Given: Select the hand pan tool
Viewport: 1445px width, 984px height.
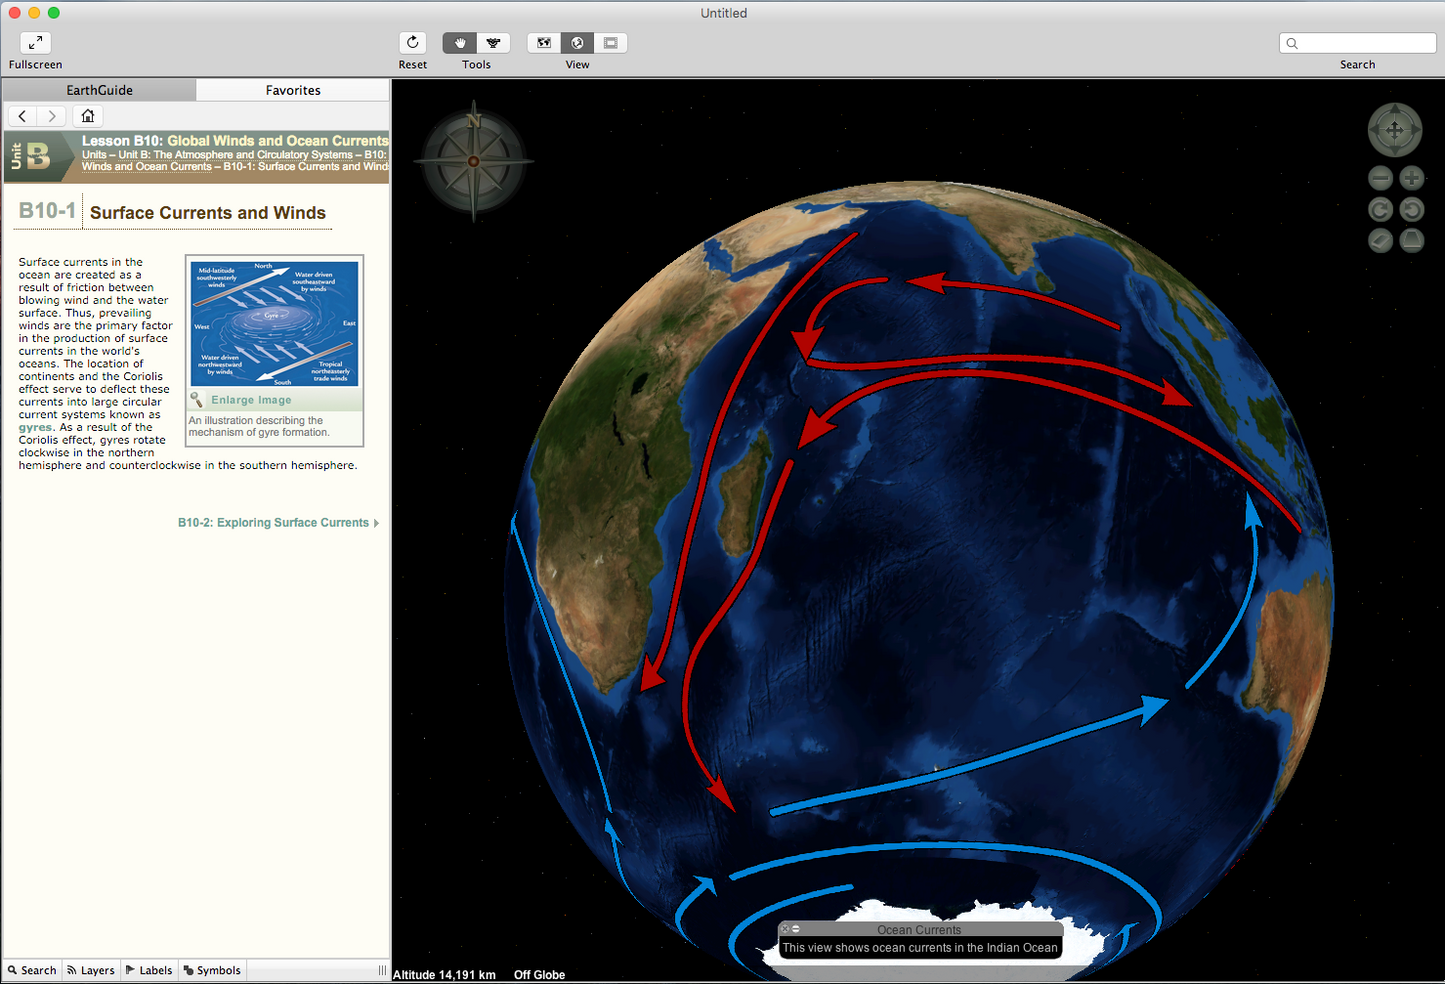Looking at the screenshot, I should tap(460, 43).
